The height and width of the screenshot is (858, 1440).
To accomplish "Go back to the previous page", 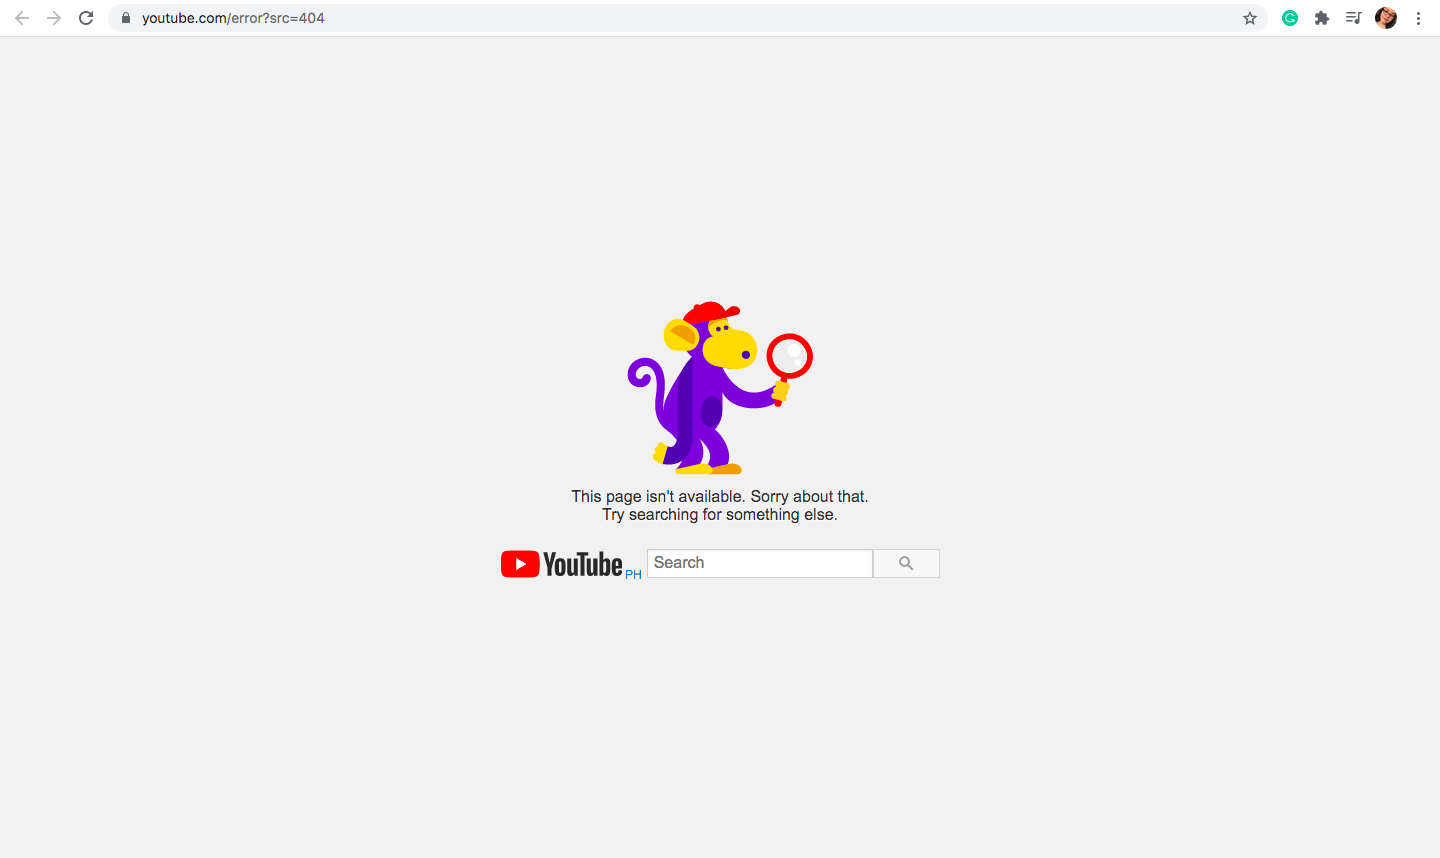I will tap(22, 18).
